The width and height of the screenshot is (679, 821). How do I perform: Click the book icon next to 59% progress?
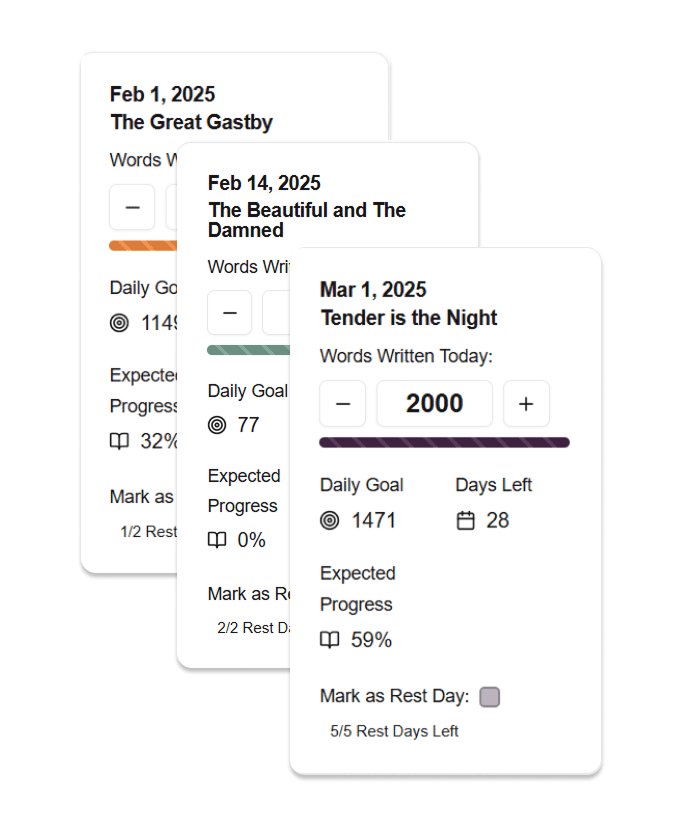(330, 640)
